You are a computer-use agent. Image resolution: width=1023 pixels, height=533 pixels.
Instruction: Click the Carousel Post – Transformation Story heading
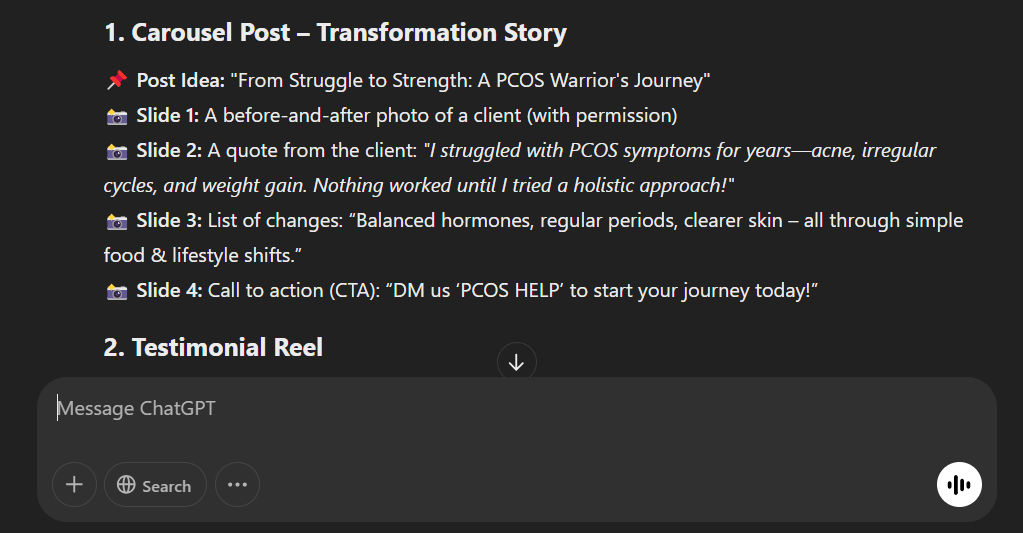point(335,33)
